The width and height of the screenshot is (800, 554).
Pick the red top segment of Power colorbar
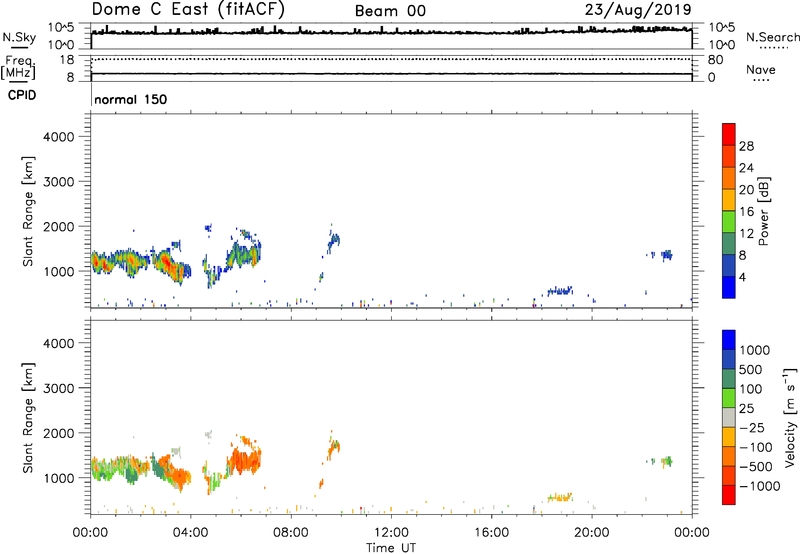tap(729, 135)
